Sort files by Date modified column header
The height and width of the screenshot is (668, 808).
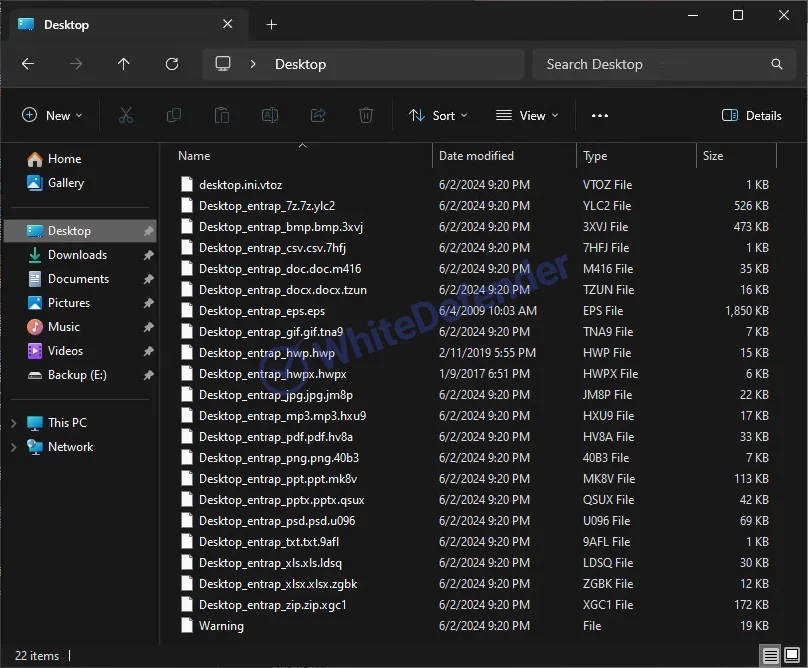476,156
